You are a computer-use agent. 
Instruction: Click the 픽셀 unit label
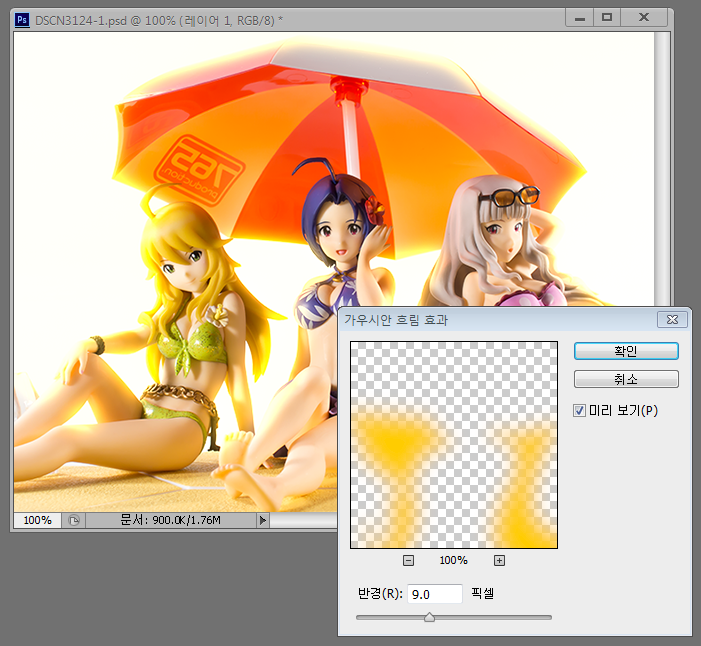pos(482,594)
